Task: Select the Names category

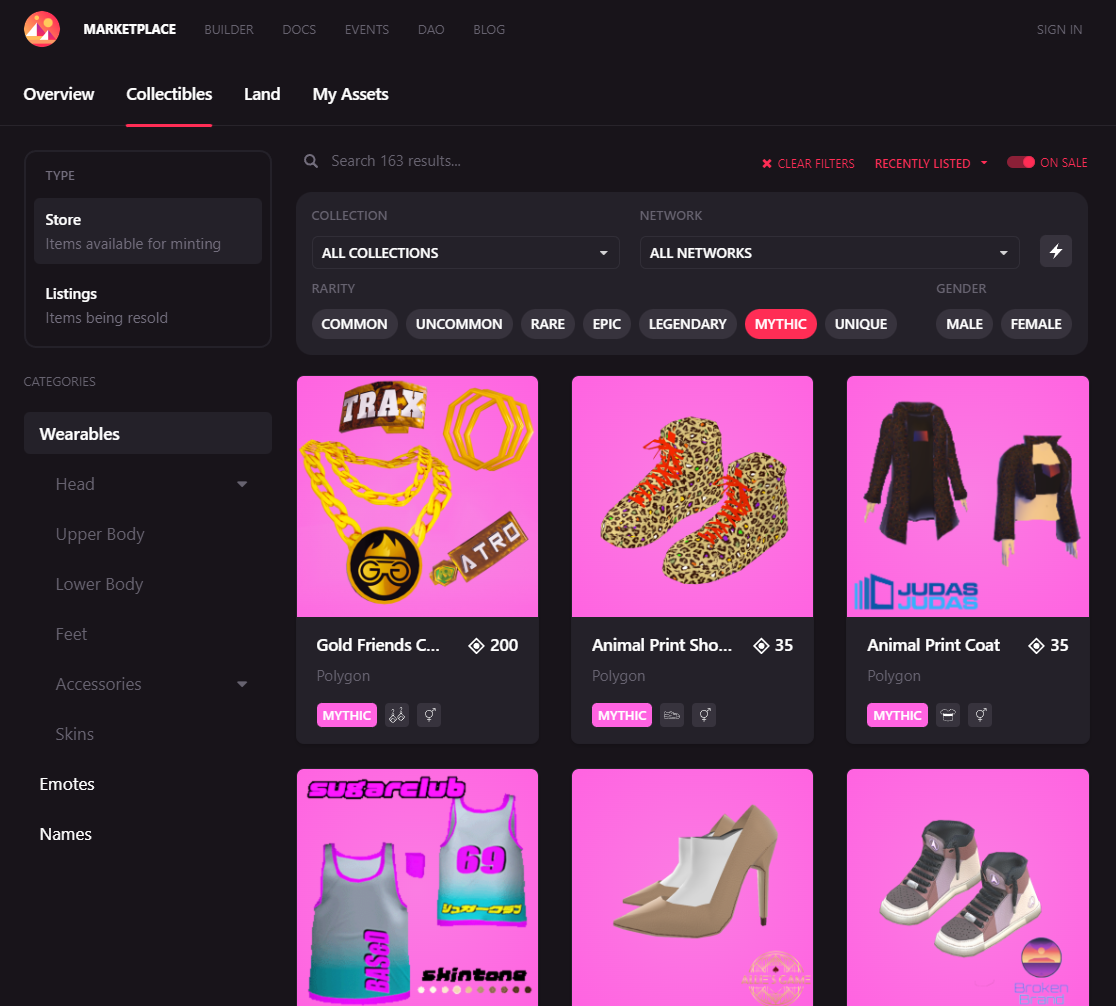Action: [65, 834]
